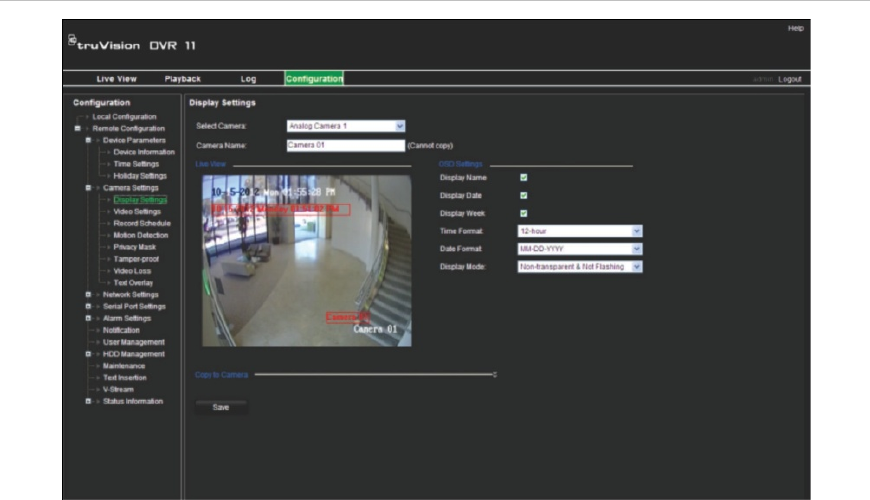
Task: Open Video Settings in the tree
Action: 137,211
